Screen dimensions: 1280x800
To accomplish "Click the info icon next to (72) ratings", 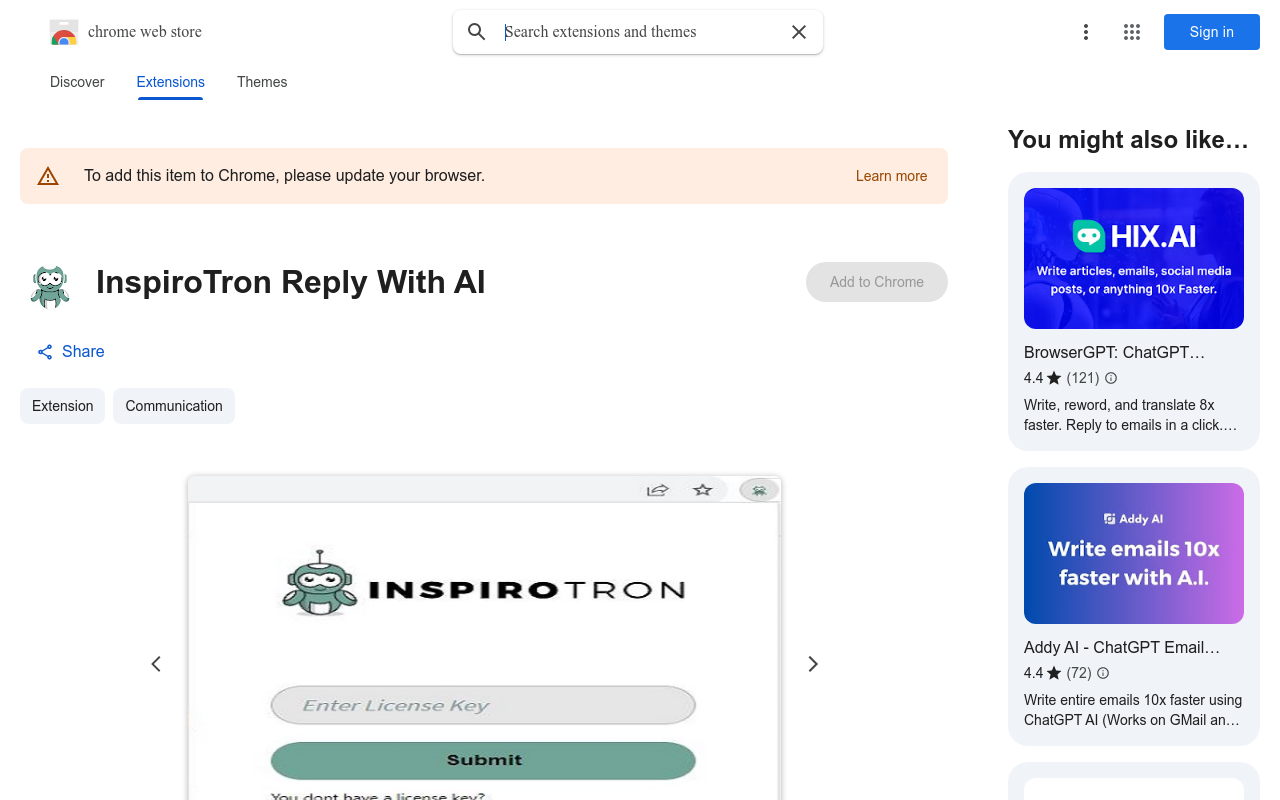I will (1103, 673).
